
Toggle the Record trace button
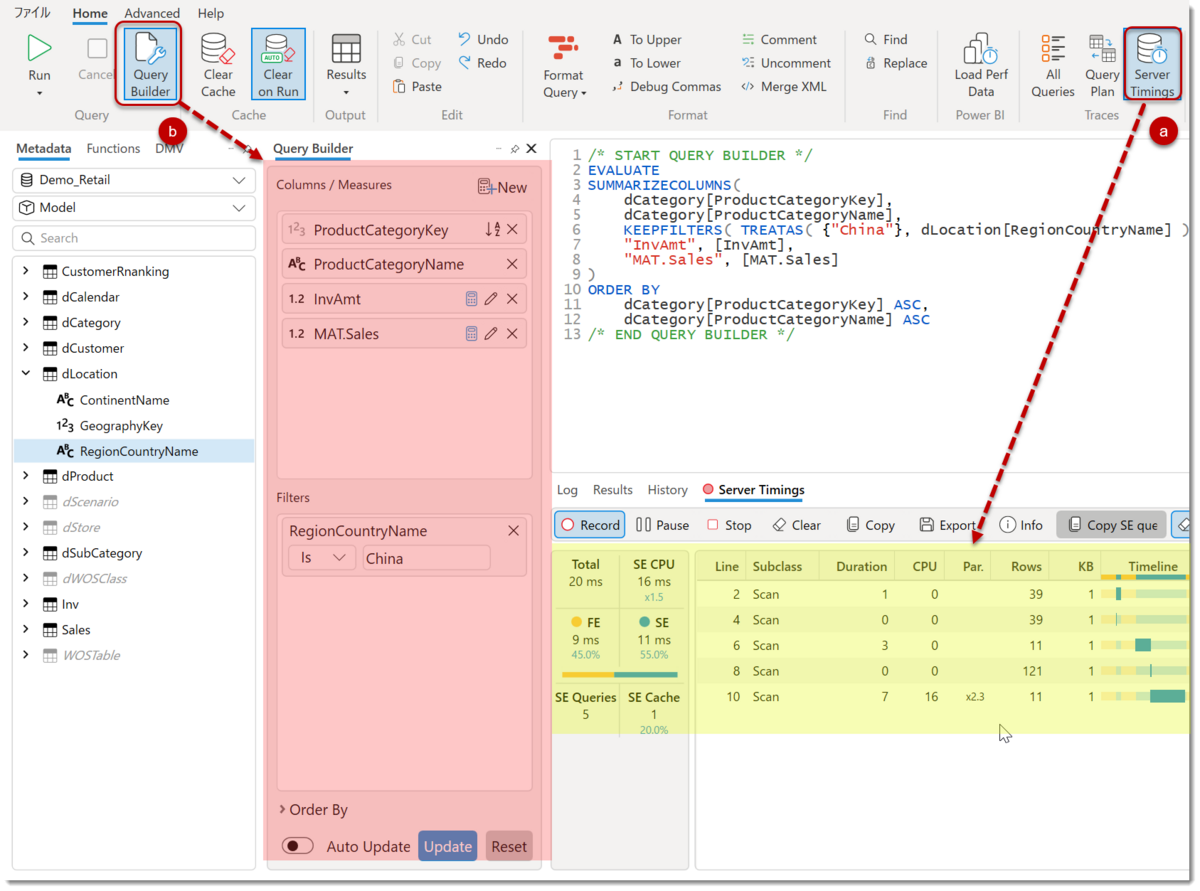tap(590, 525)
